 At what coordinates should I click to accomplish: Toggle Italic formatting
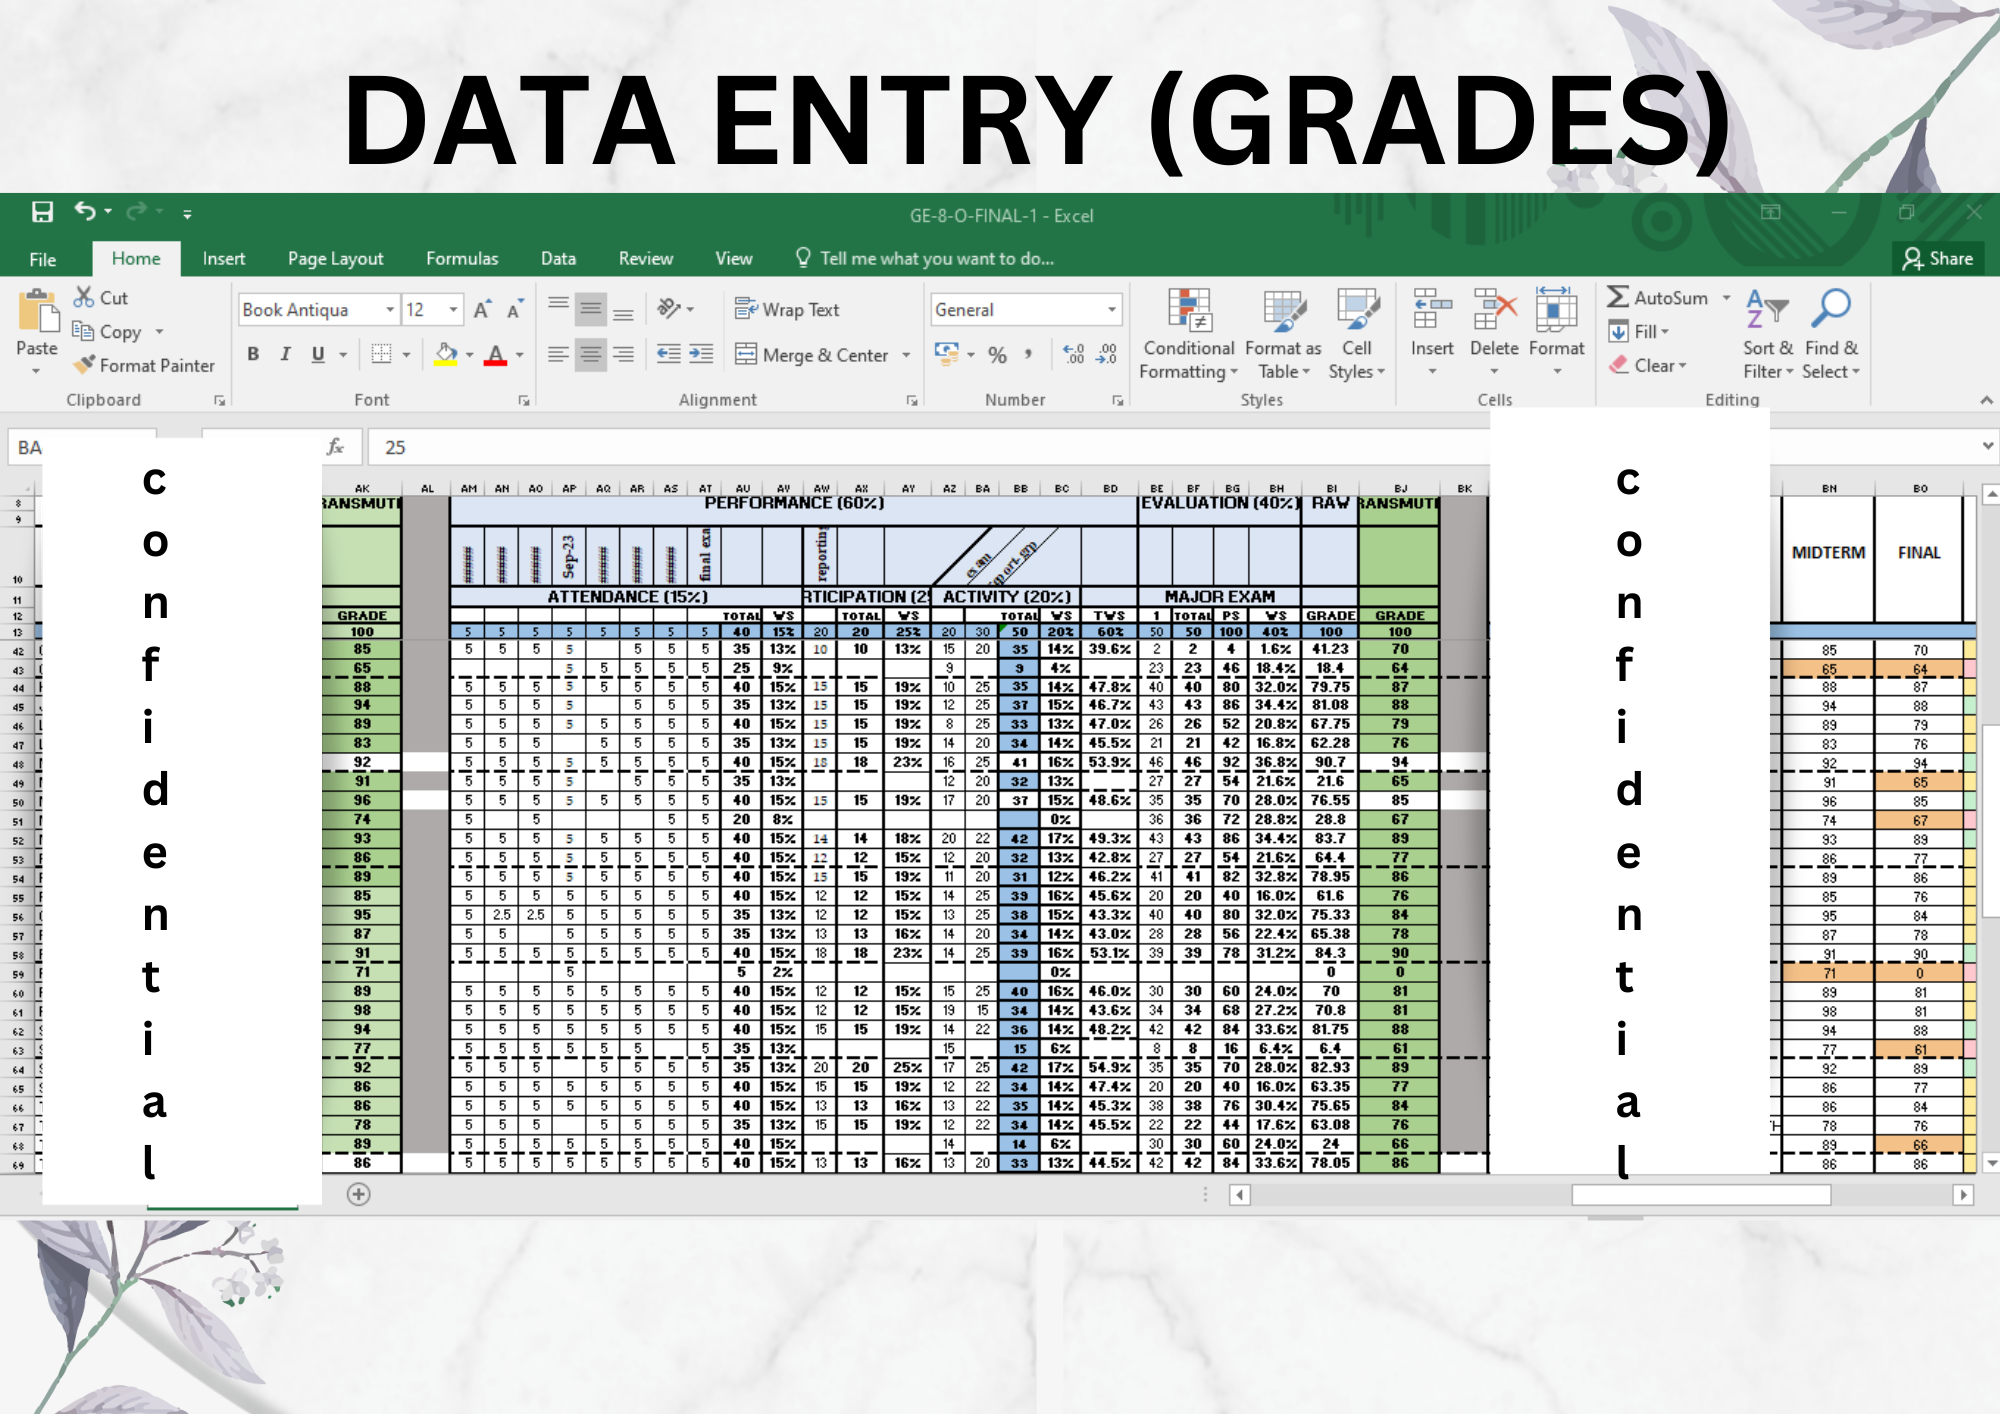pyautogui.click(x=285, y=354)
